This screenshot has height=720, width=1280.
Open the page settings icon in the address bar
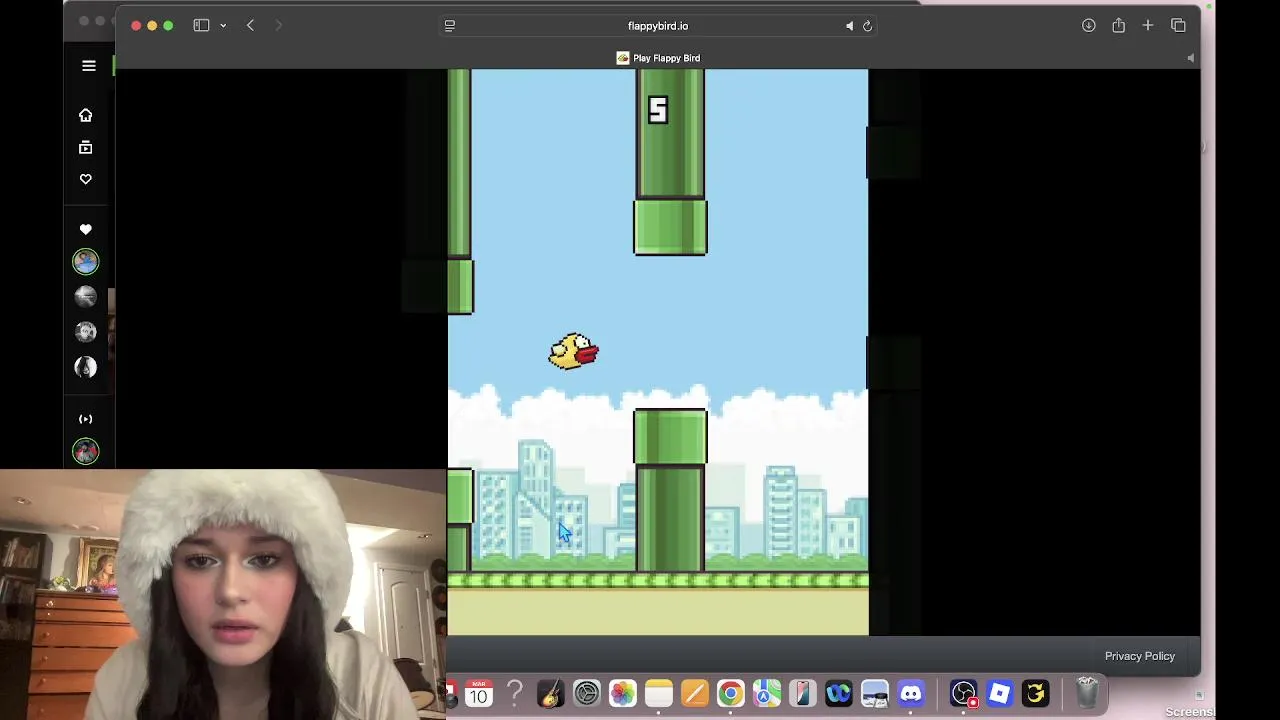450,26
